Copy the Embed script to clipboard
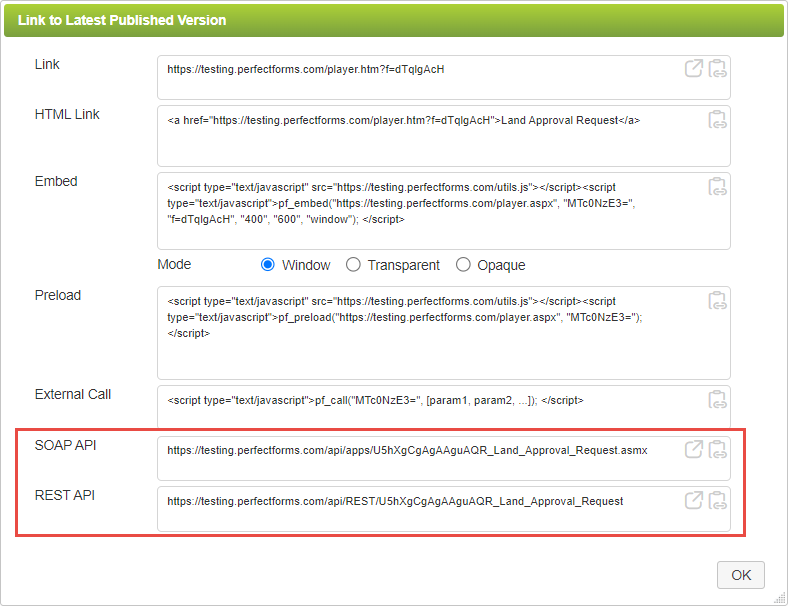Screen dimensions: 788x606 [x=718, y=186]
